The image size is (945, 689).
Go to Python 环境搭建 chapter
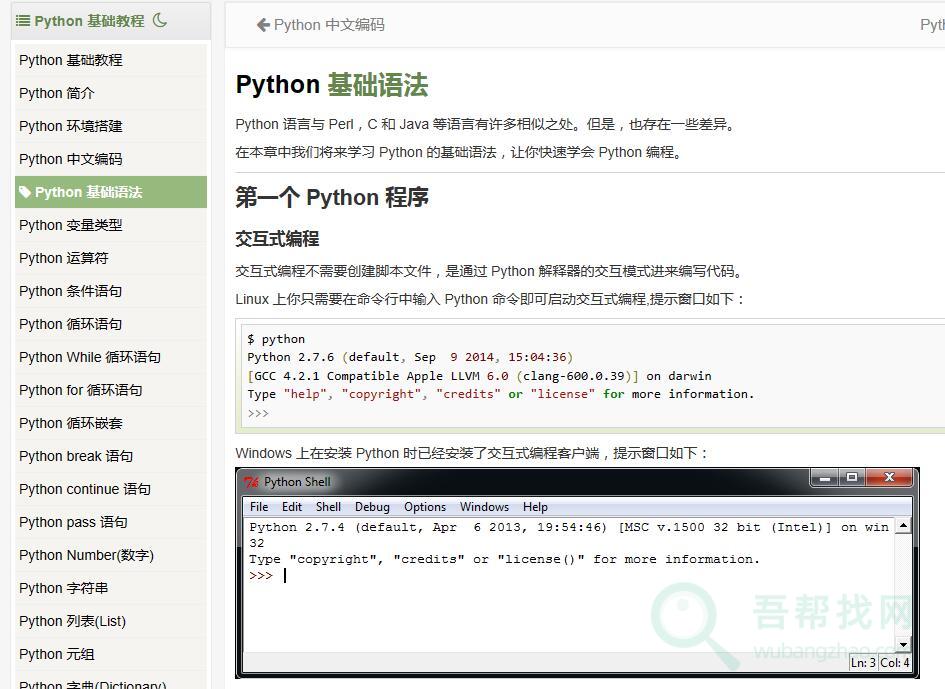coord(70,126)
